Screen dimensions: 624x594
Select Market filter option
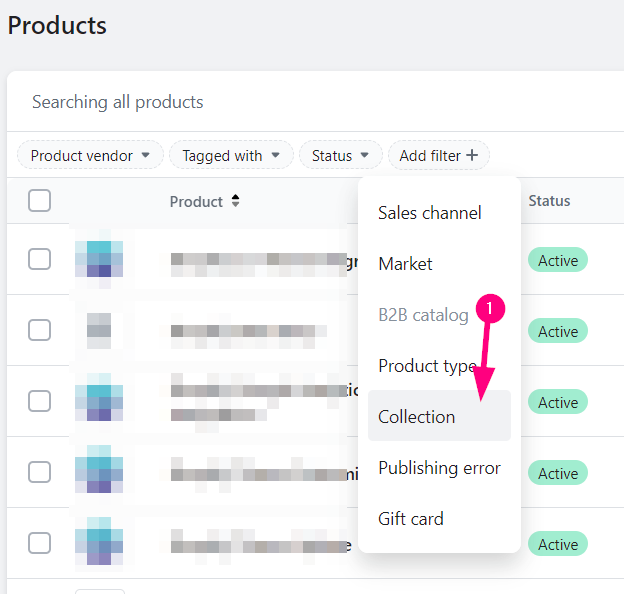click(x=405, y=264)
